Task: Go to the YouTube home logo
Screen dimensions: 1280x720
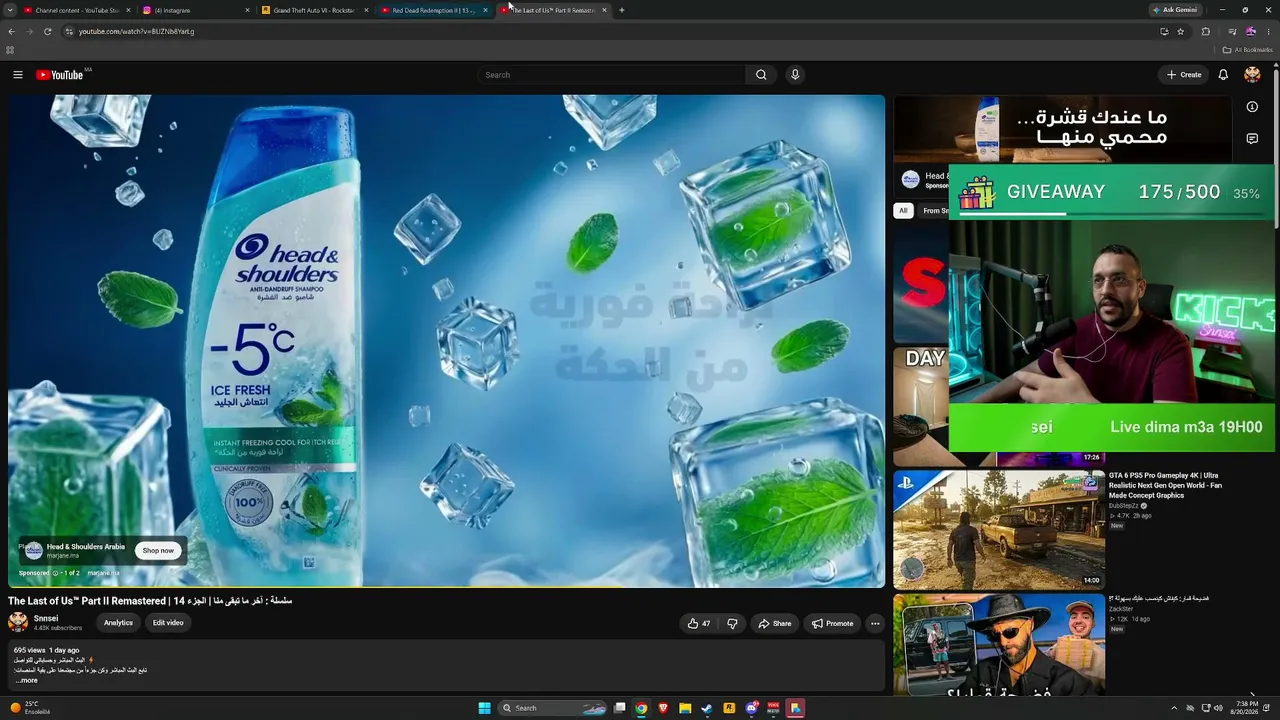Action: [x=60, y=75]
